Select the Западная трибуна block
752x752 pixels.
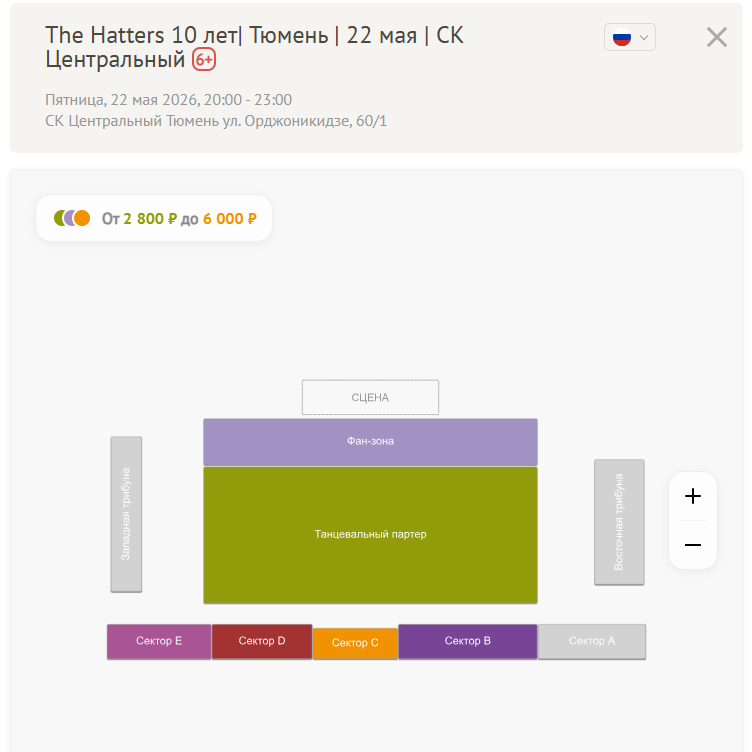coord(126,514)
